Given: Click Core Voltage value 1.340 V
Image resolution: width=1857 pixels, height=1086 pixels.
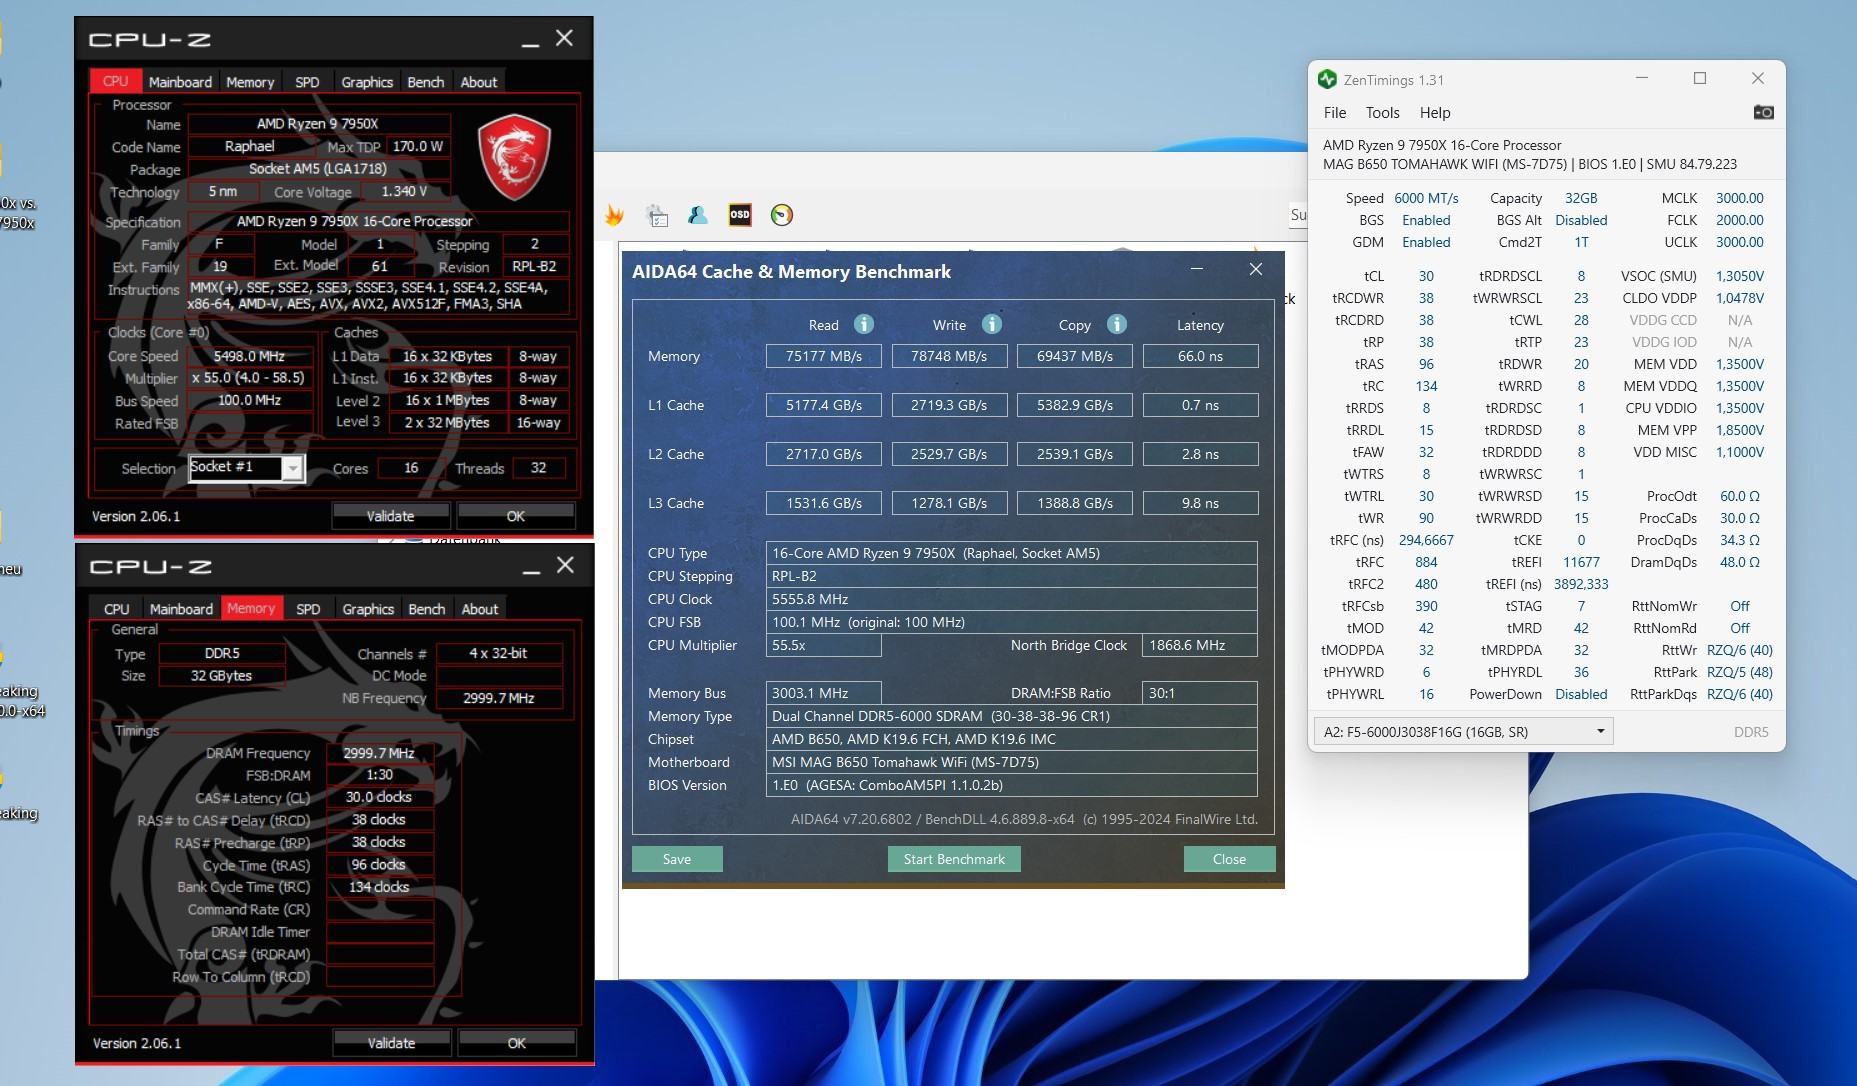Looking at the screenshot, I should coord(404,191).
